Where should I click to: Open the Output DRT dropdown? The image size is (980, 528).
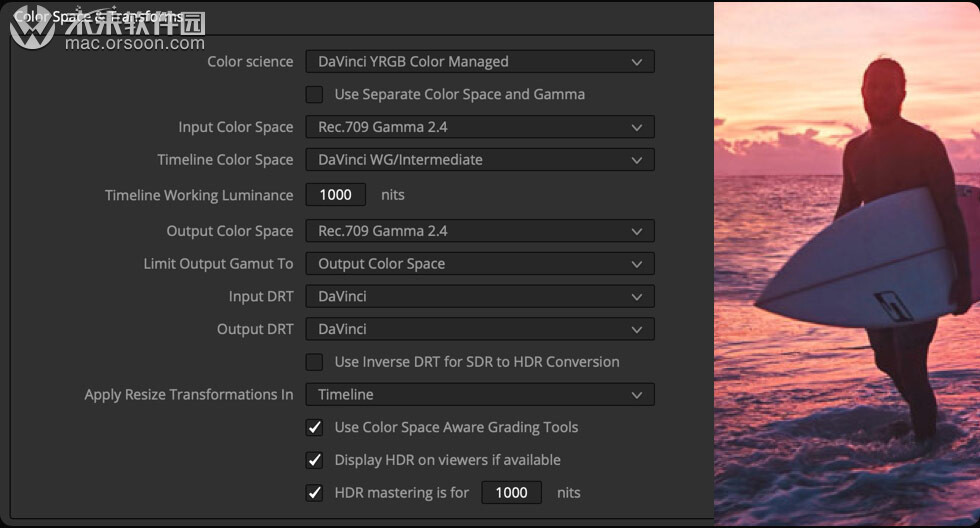(x=480, y=329)
